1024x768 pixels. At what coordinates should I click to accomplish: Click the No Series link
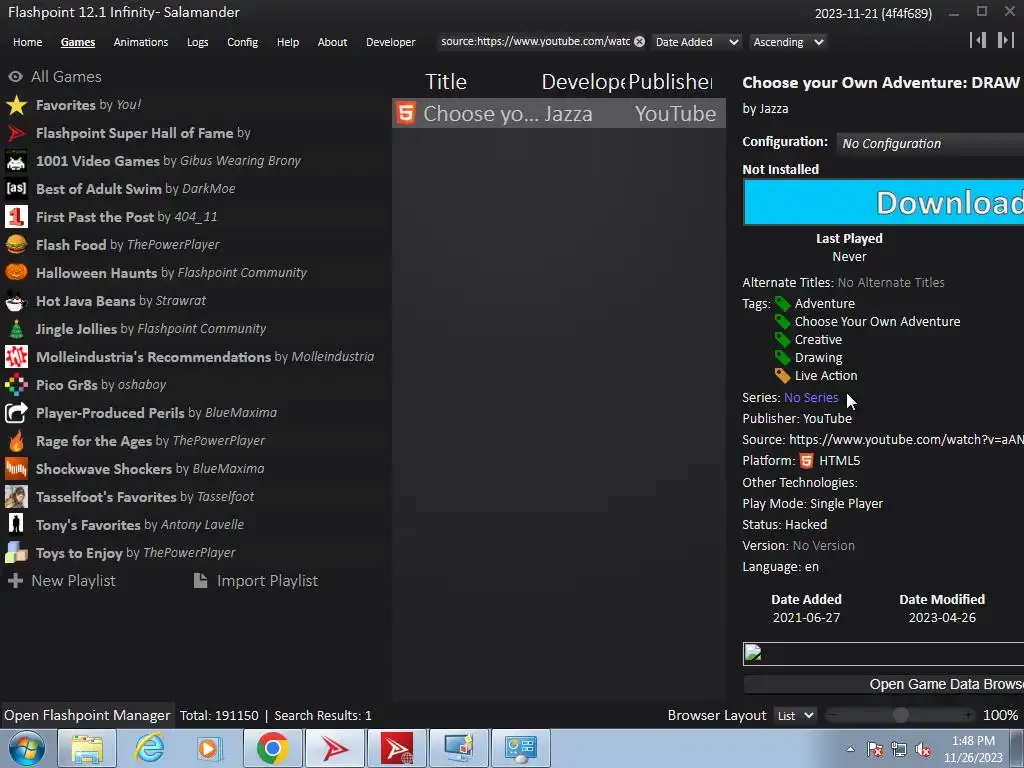(810, 398)
